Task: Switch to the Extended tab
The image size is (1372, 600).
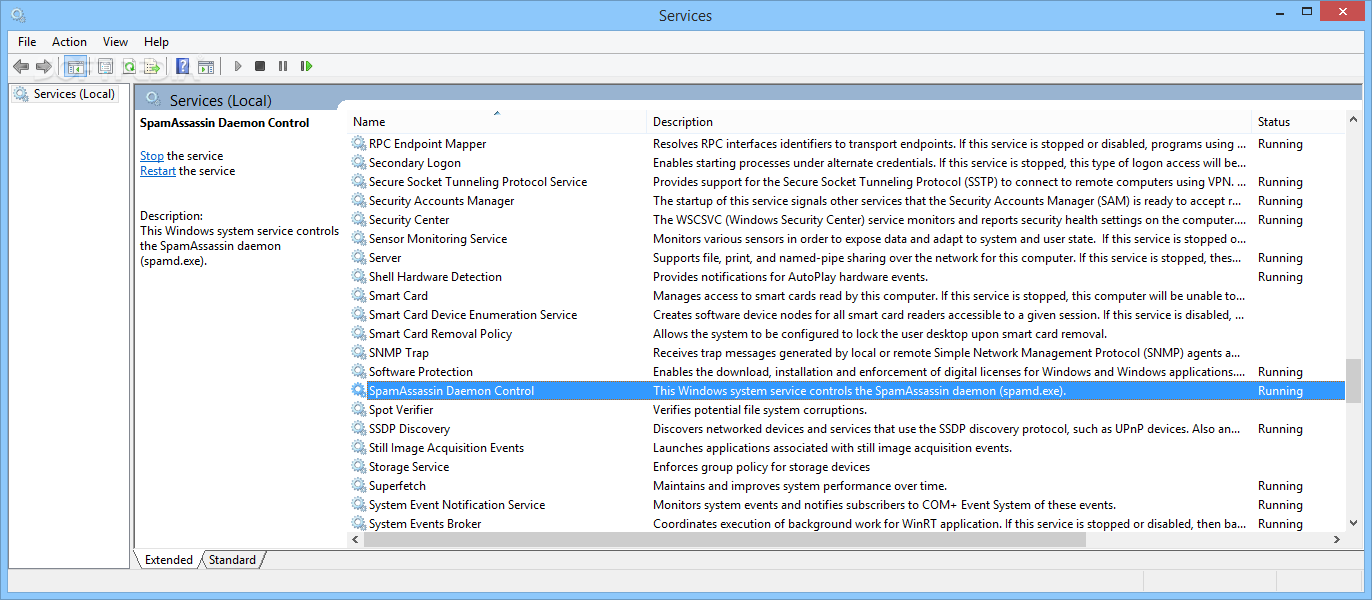Action: 168,560
